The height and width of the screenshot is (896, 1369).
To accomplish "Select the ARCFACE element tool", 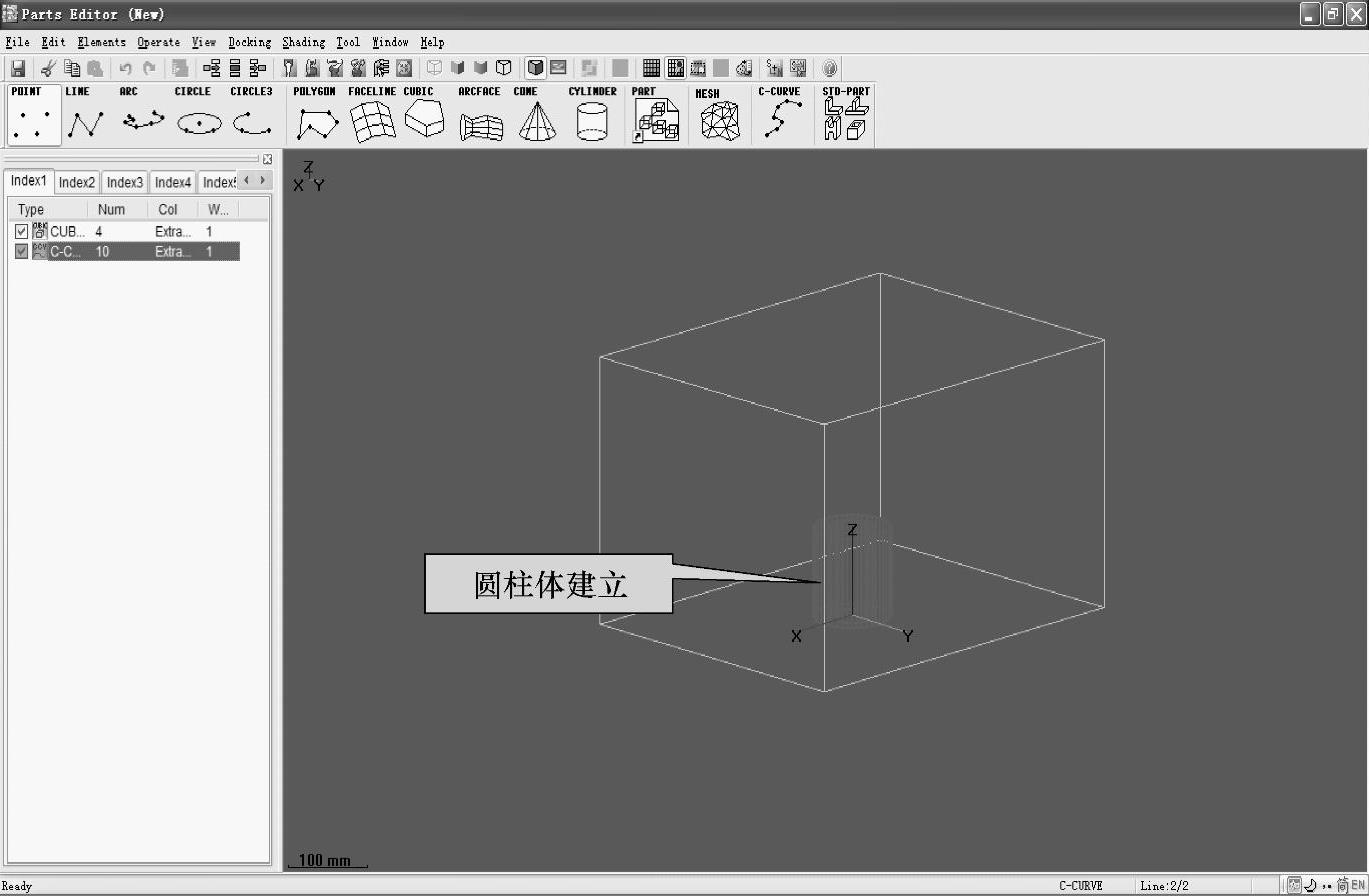I will tap(481, 115).
